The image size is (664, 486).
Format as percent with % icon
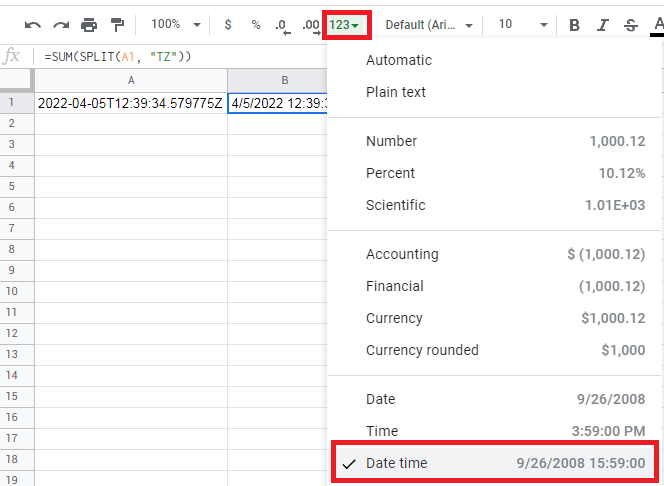pos(256,25)
